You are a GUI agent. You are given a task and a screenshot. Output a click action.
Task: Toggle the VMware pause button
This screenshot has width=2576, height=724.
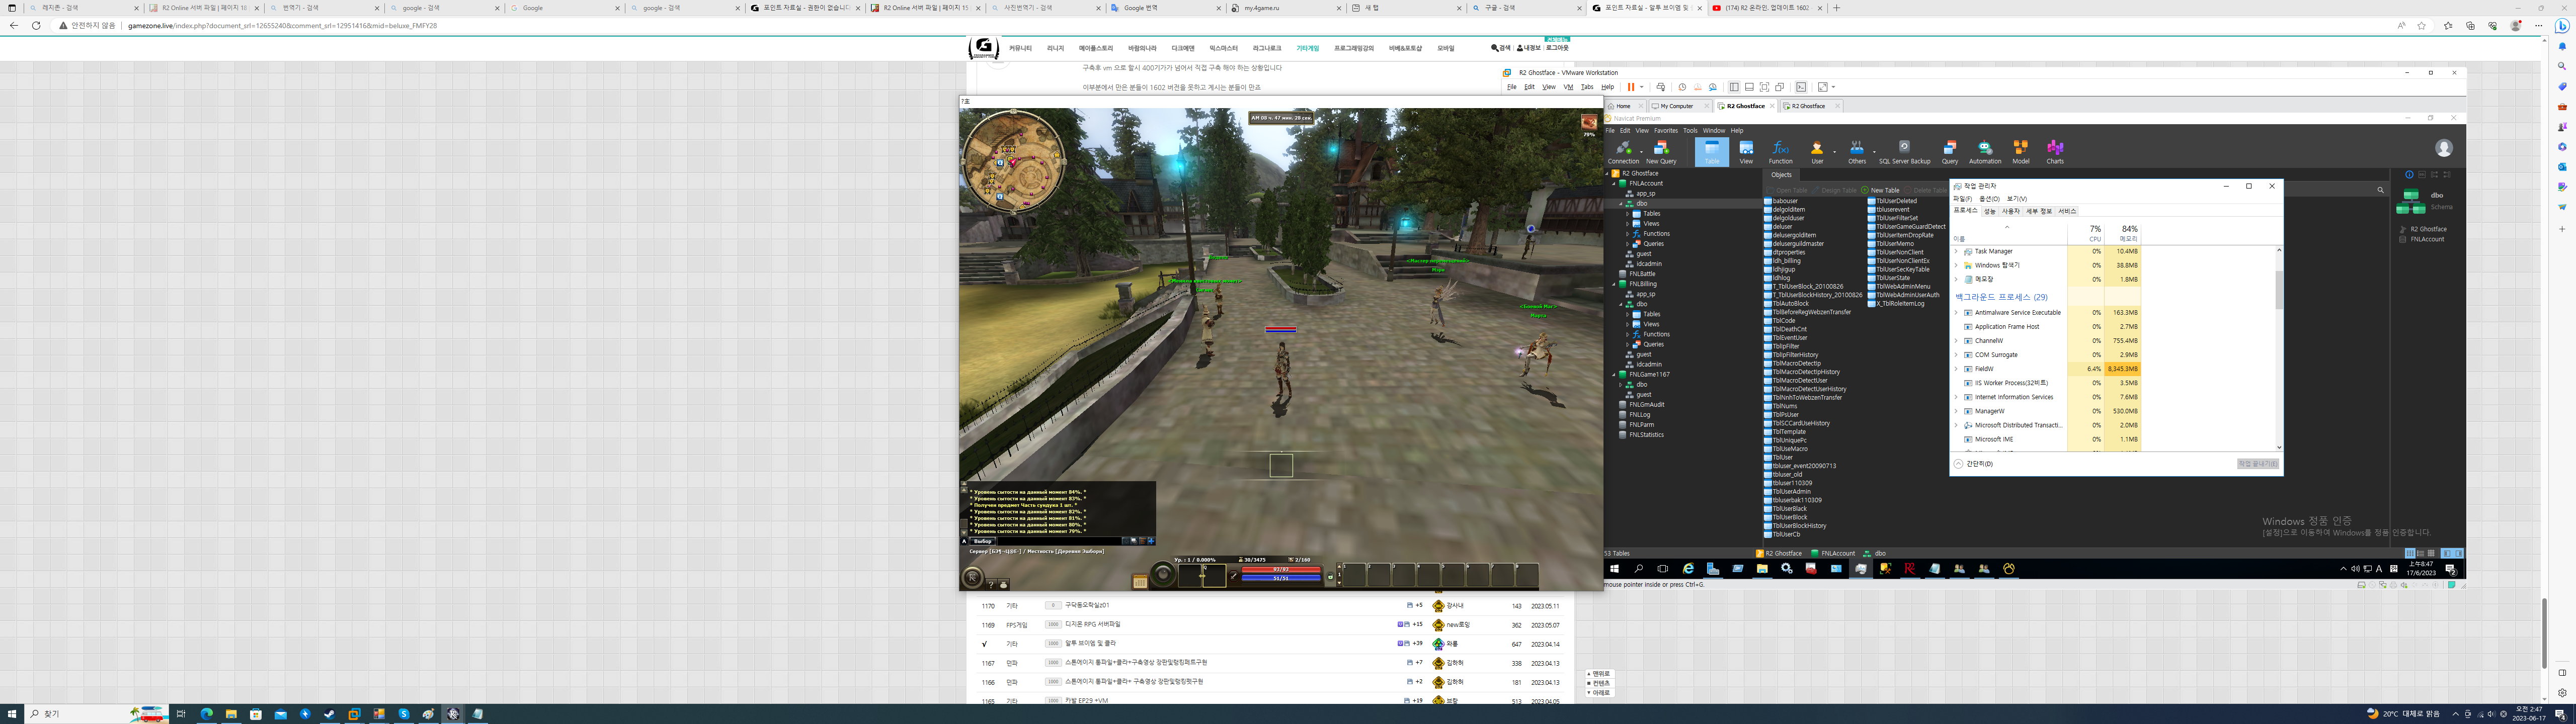[x=1631, y=87]
